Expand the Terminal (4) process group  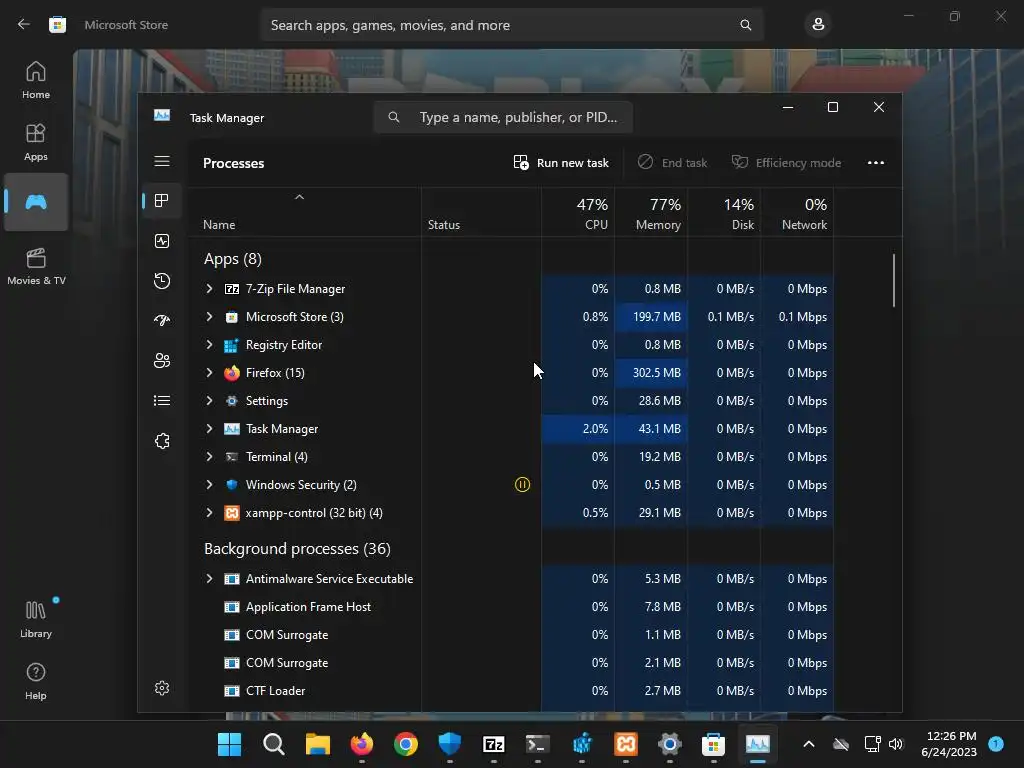[209, 457]
